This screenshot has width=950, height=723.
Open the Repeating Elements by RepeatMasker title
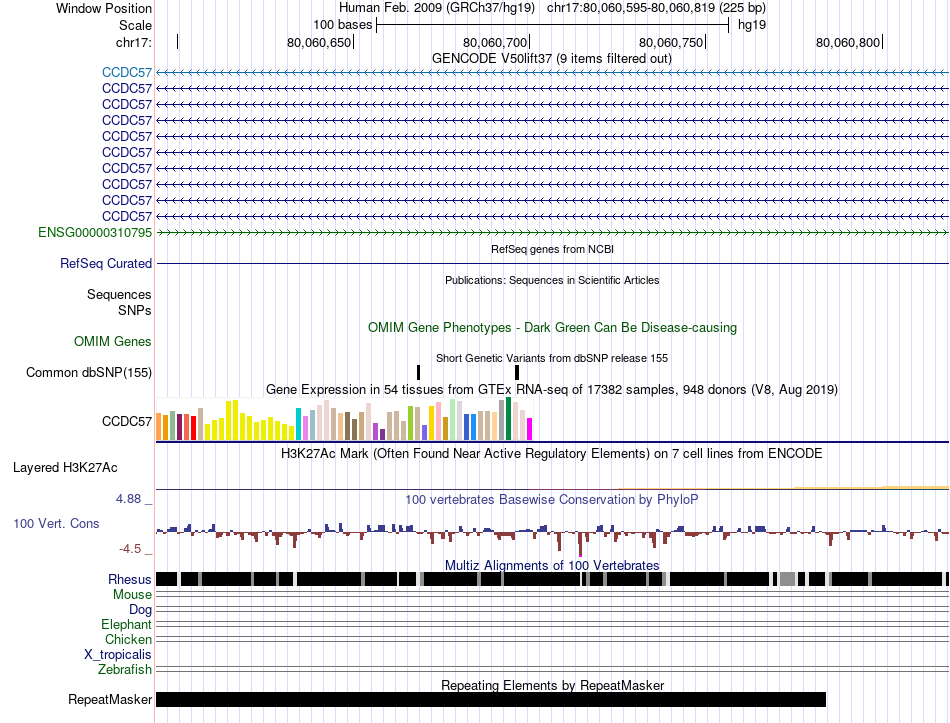coord(552,685)
